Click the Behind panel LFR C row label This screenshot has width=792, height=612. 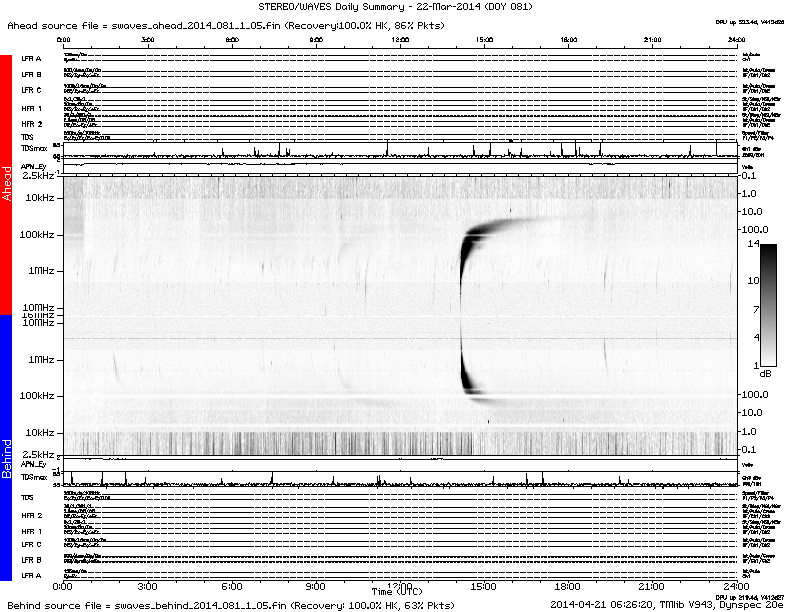(x=31, y=544)
